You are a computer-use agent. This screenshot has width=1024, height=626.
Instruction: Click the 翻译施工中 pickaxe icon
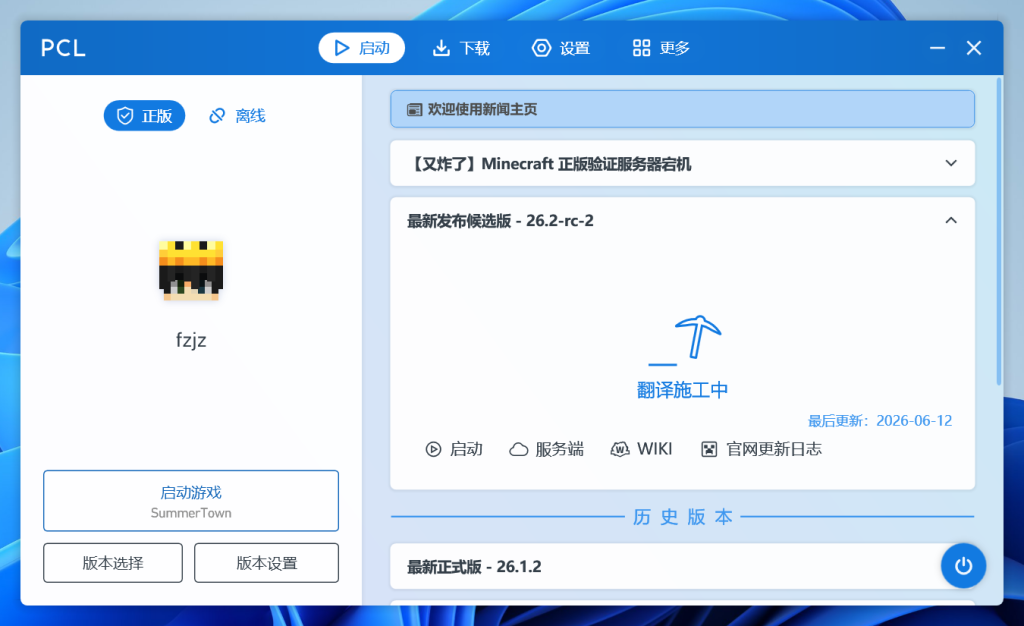(x=684, y=339)
